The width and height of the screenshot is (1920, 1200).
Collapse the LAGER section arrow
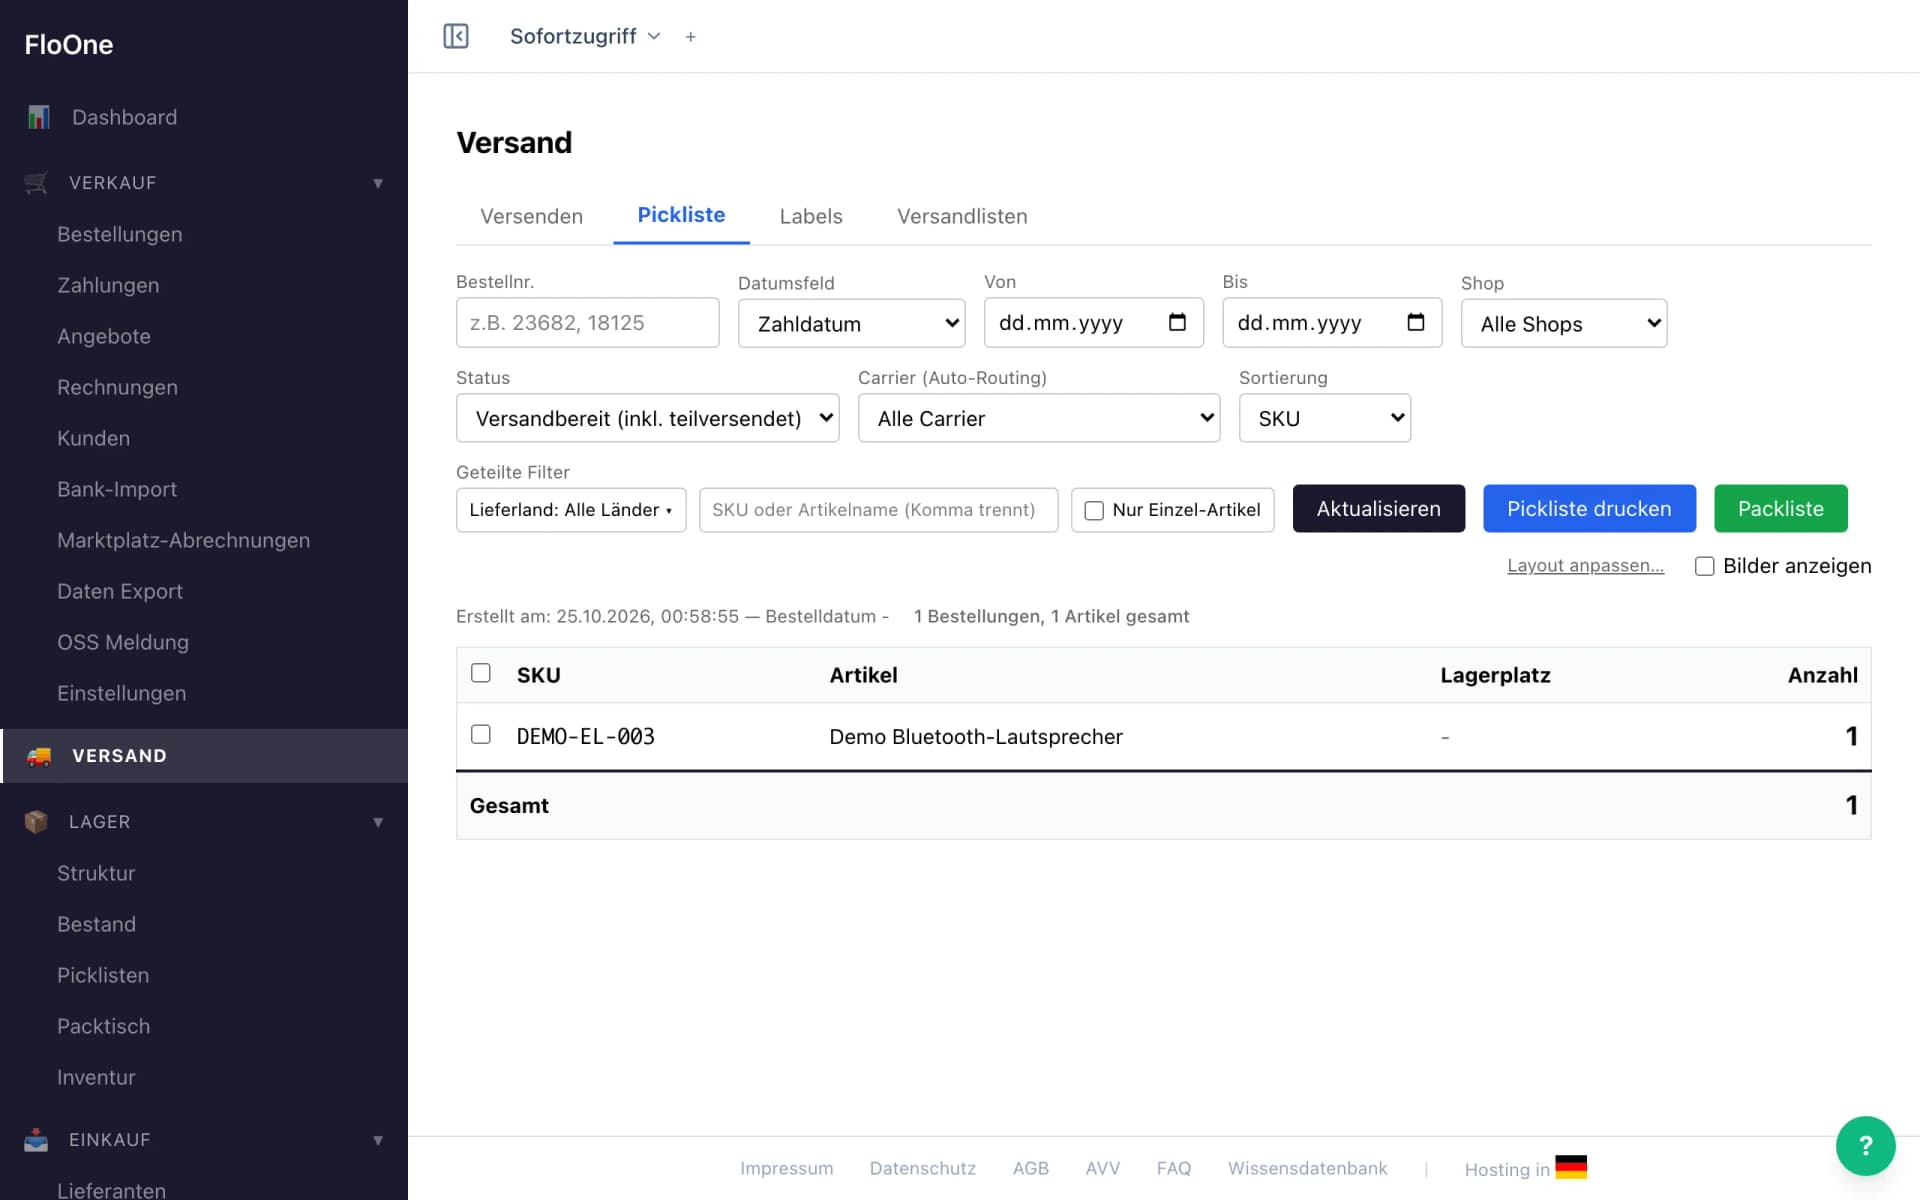pyautogui.click(x=378, y=822)
